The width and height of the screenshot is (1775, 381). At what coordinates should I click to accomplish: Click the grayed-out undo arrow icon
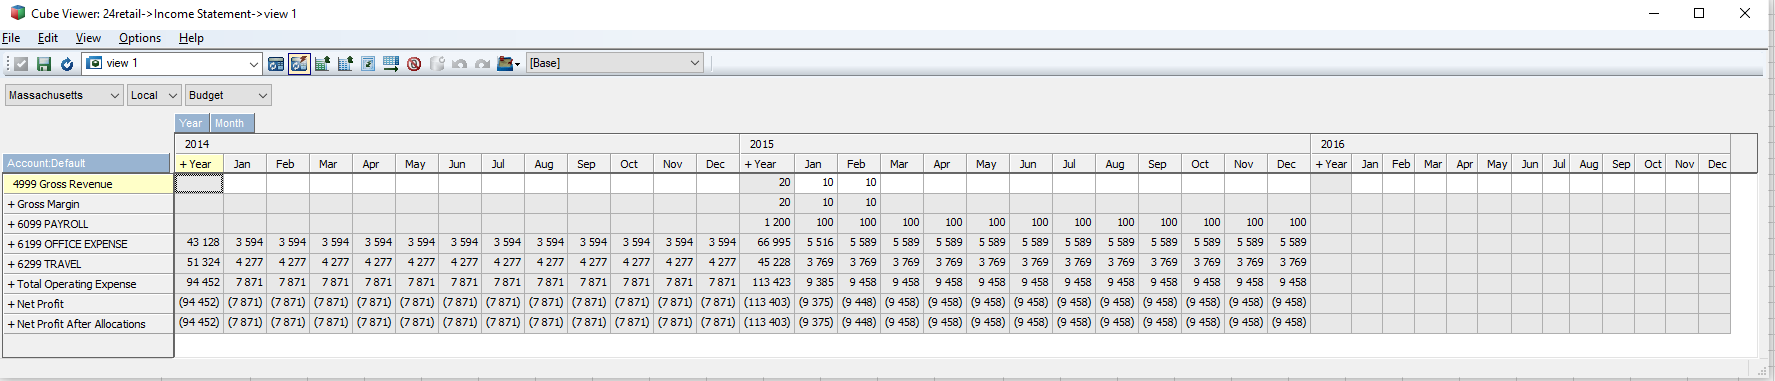point(460,64)
